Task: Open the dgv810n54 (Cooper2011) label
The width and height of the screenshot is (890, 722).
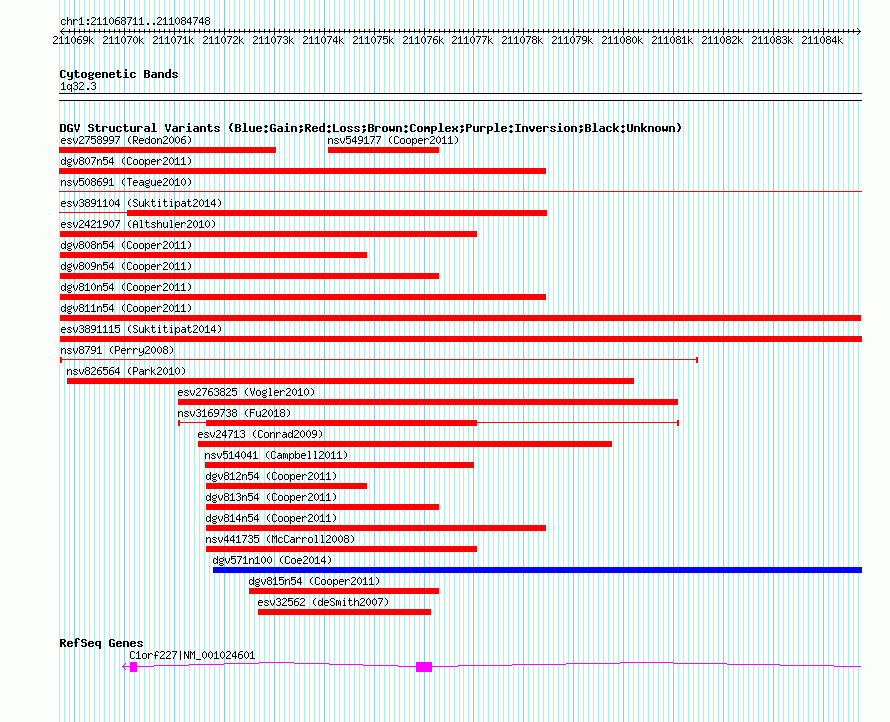Action: pyautogui.click(x=126, y=287)
